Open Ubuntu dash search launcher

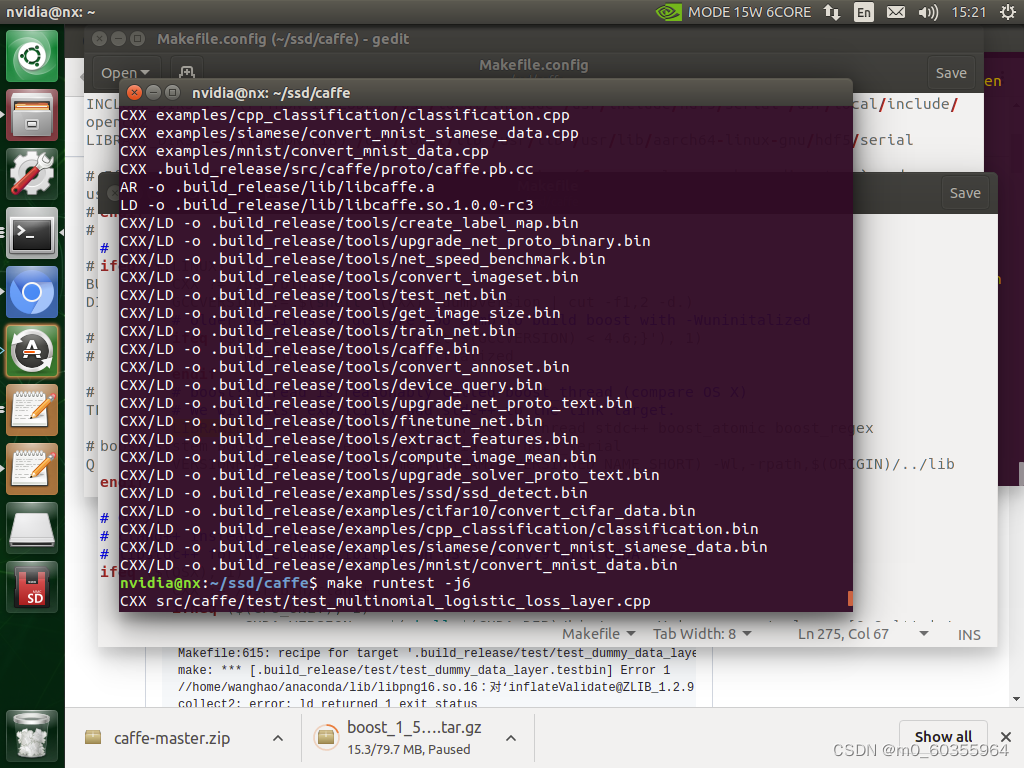pos(32,56)
